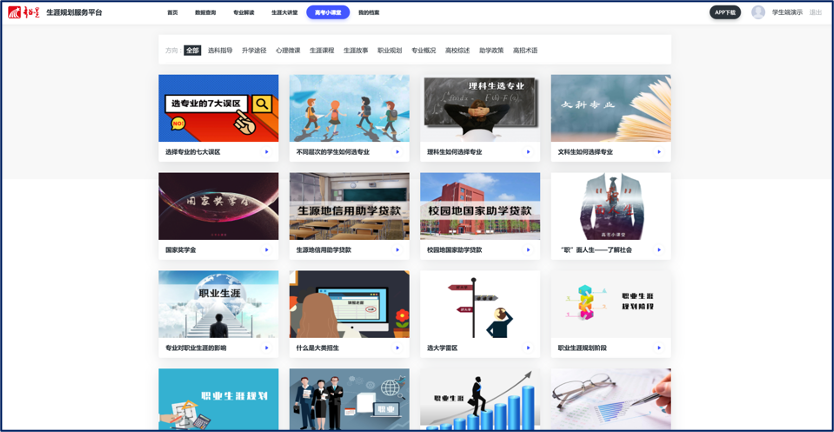Click card title 选择专业的七大误区

pos(193,152)
